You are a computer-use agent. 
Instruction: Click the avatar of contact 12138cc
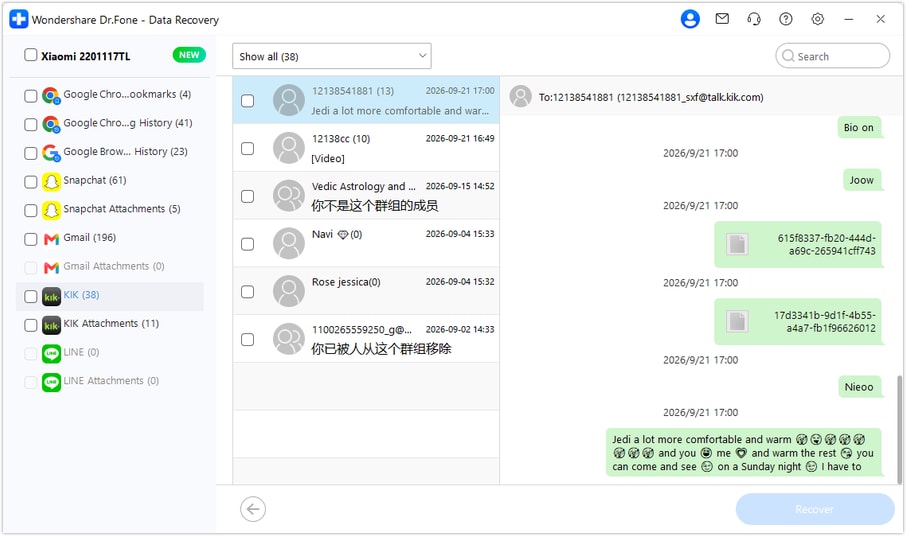[289, 148]
